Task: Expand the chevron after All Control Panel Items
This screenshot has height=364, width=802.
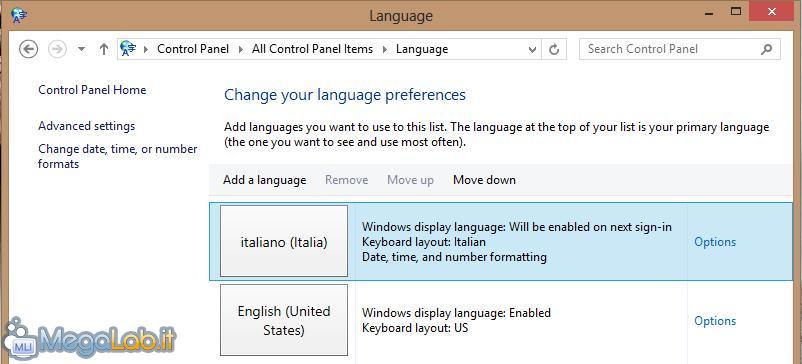Action: click(384, 49)
